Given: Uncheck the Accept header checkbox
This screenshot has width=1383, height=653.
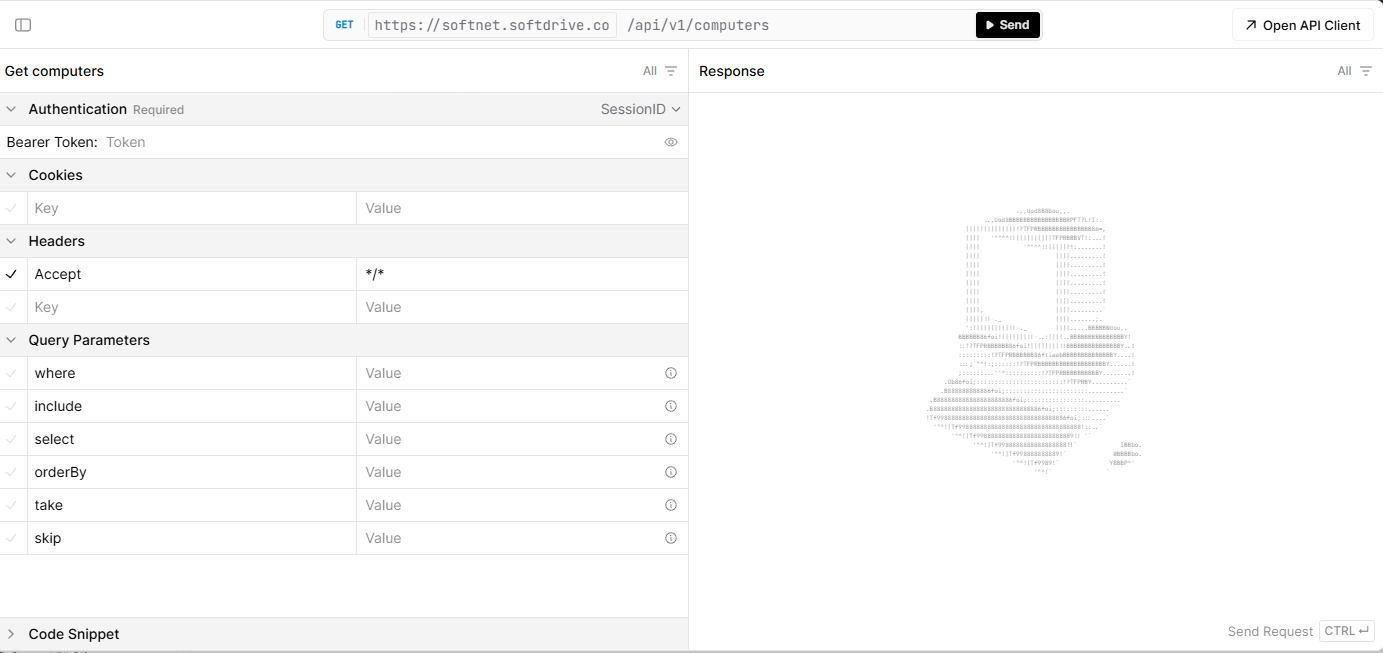Looking at the screenshot, I should pyautogui.click(x=12, y=274).
